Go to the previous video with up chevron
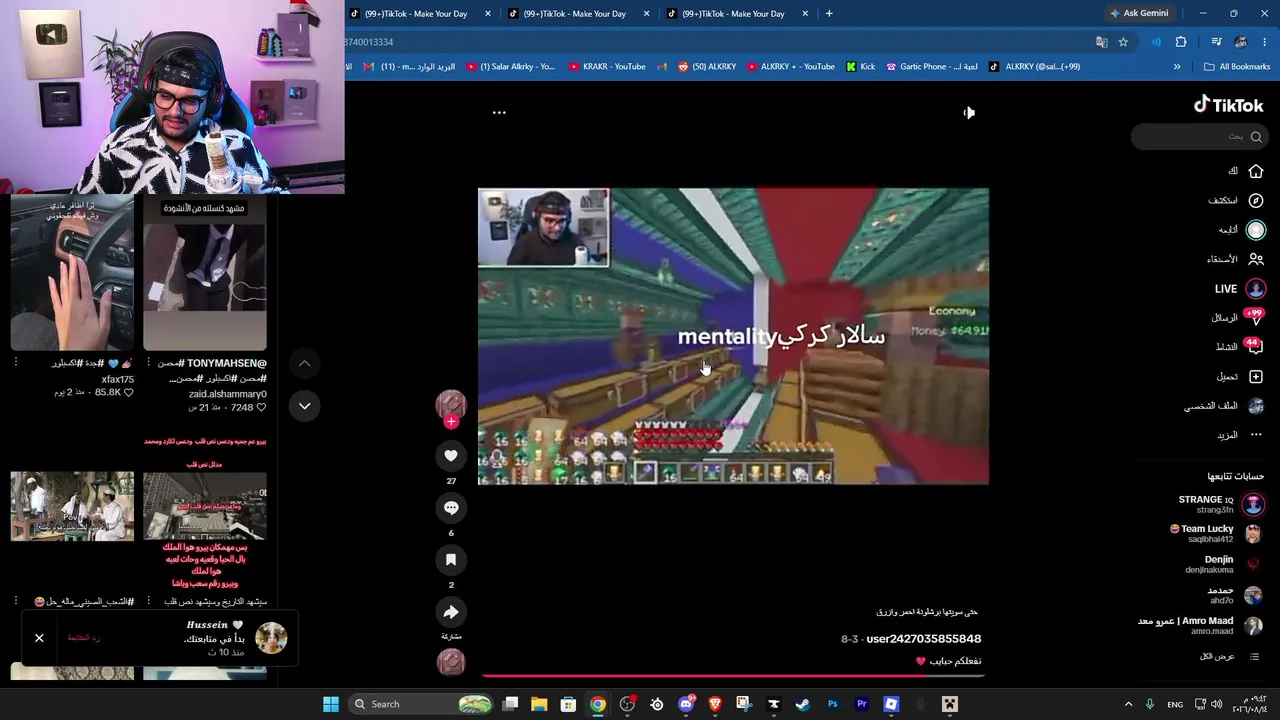1280x720 pixels. click(x=304, y=363)
